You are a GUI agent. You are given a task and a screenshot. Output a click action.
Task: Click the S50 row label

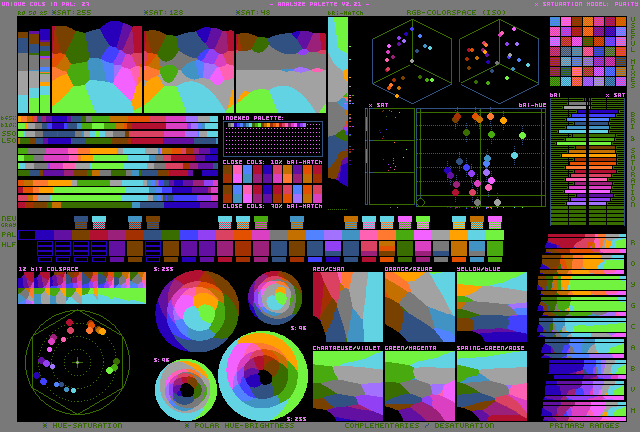click(x=9, y=133)
